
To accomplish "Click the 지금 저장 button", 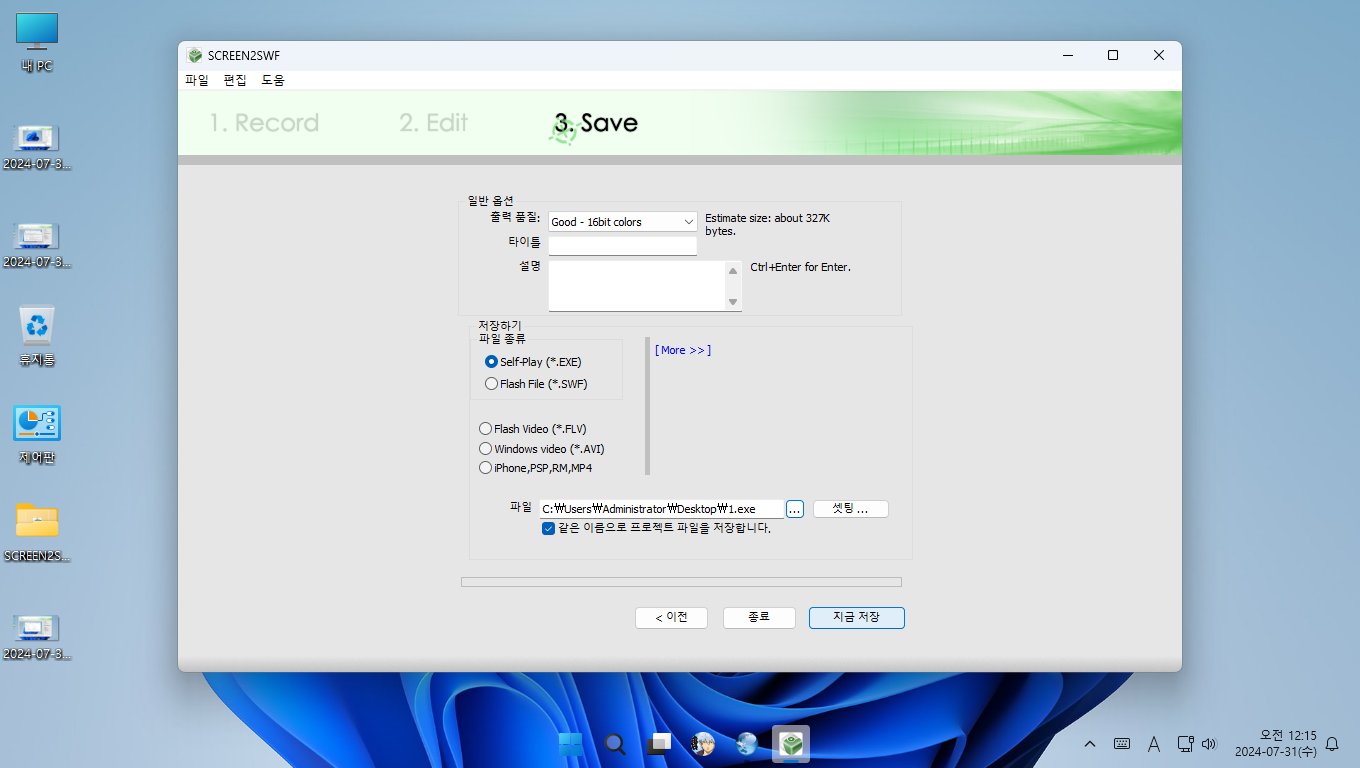I will [x=856, y=618].
